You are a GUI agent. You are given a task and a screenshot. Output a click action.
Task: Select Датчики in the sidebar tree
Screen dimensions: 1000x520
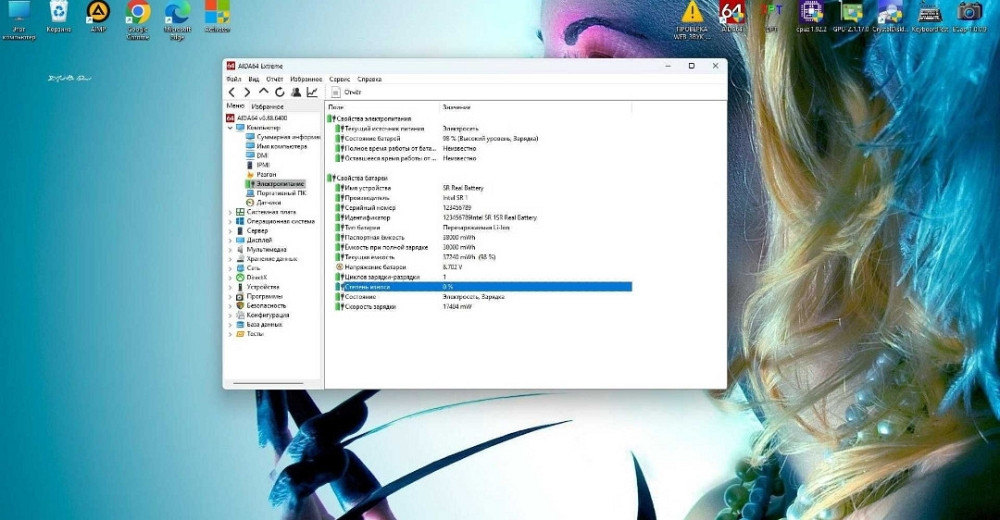coord(269,202)
